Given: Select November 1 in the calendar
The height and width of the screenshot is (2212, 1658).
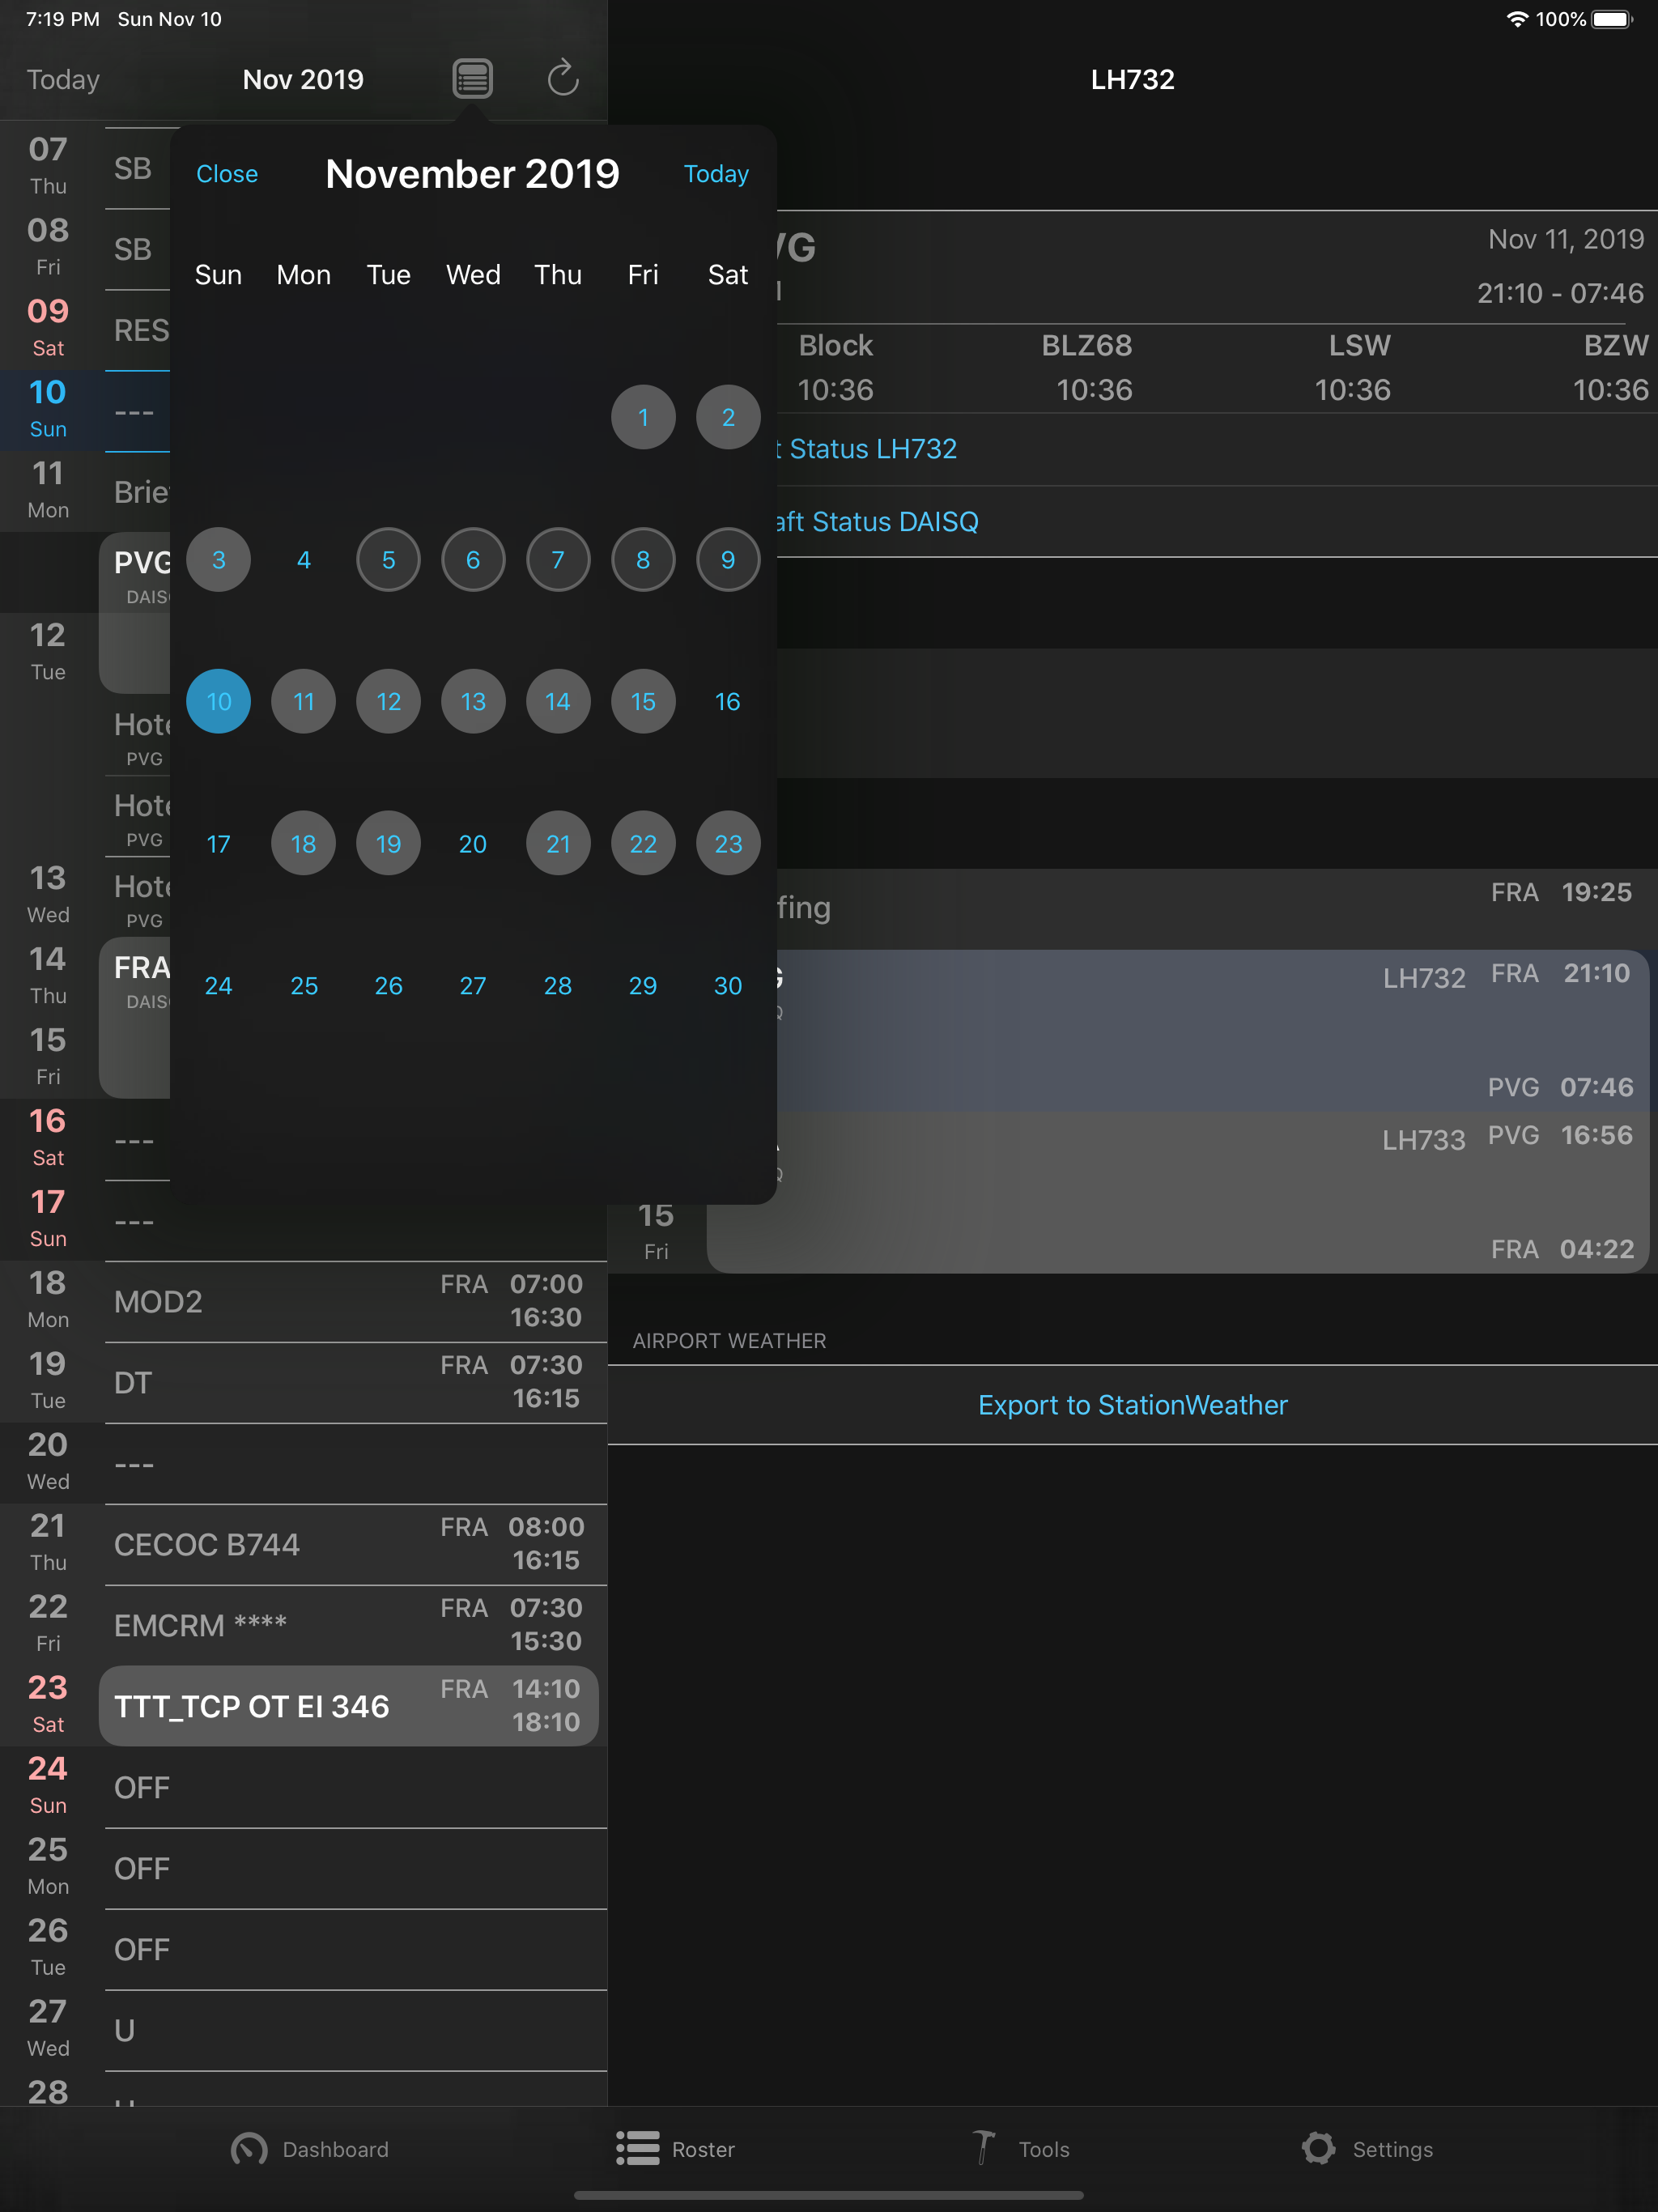Looking at the screenshot, I should (643, 417).
